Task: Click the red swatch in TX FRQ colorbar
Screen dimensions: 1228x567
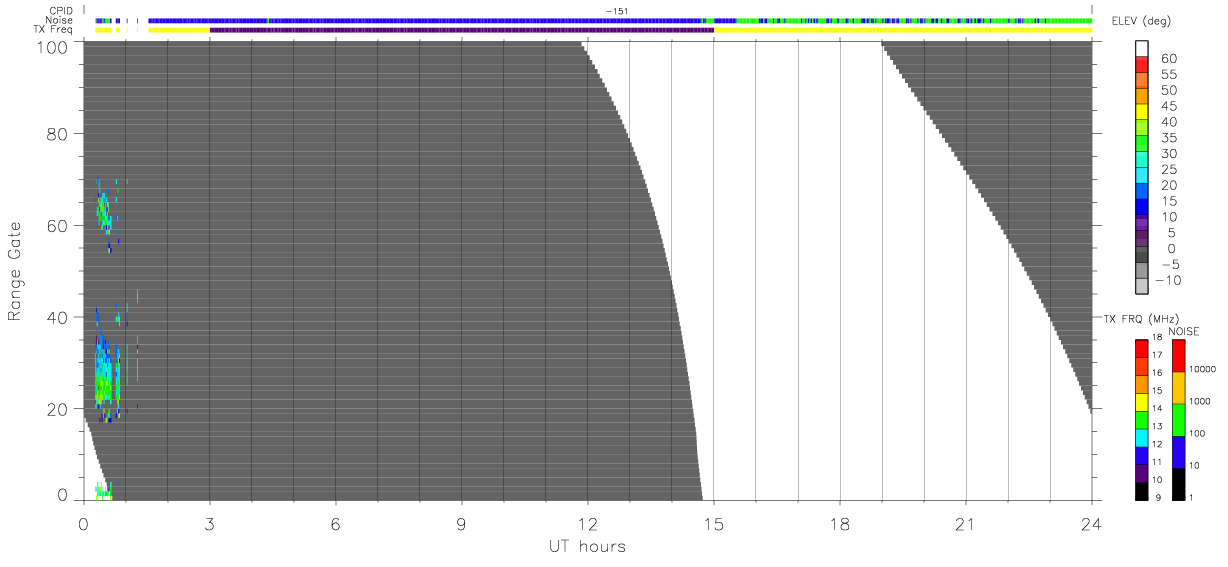Action: 1141,347
